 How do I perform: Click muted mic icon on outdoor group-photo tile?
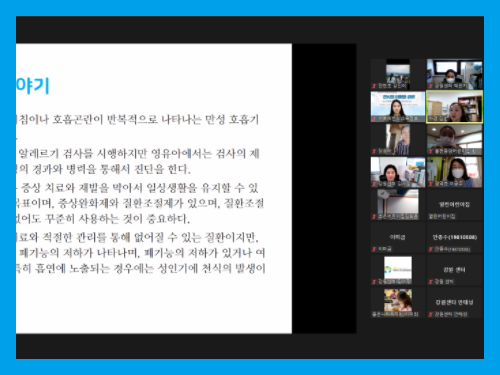(374, 86)
